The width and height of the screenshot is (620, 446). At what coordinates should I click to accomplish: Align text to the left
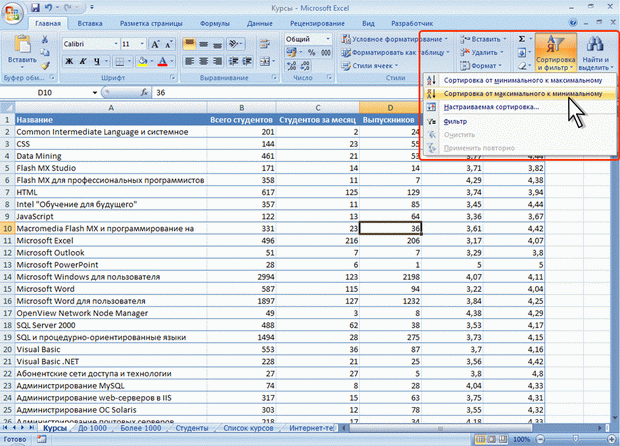[x=189, y=61]
